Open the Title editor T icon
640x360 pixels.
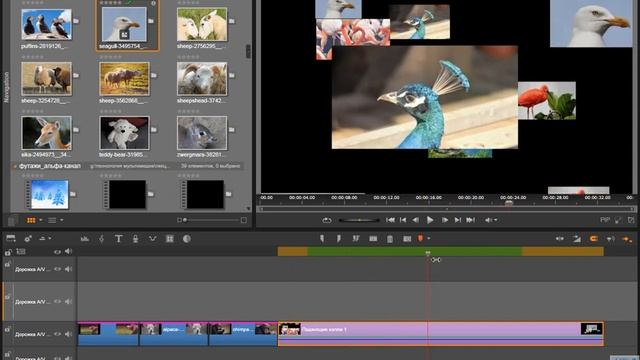[118, 239]
